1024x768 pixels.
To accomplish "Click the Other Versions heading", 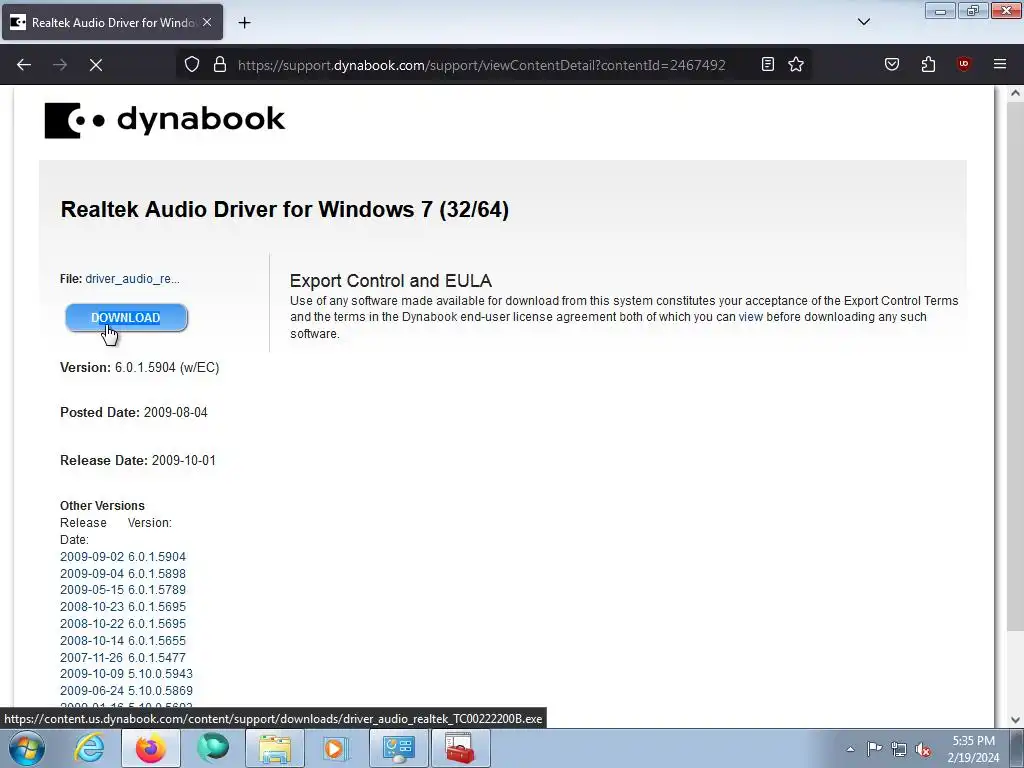I will tap(103, 506).
